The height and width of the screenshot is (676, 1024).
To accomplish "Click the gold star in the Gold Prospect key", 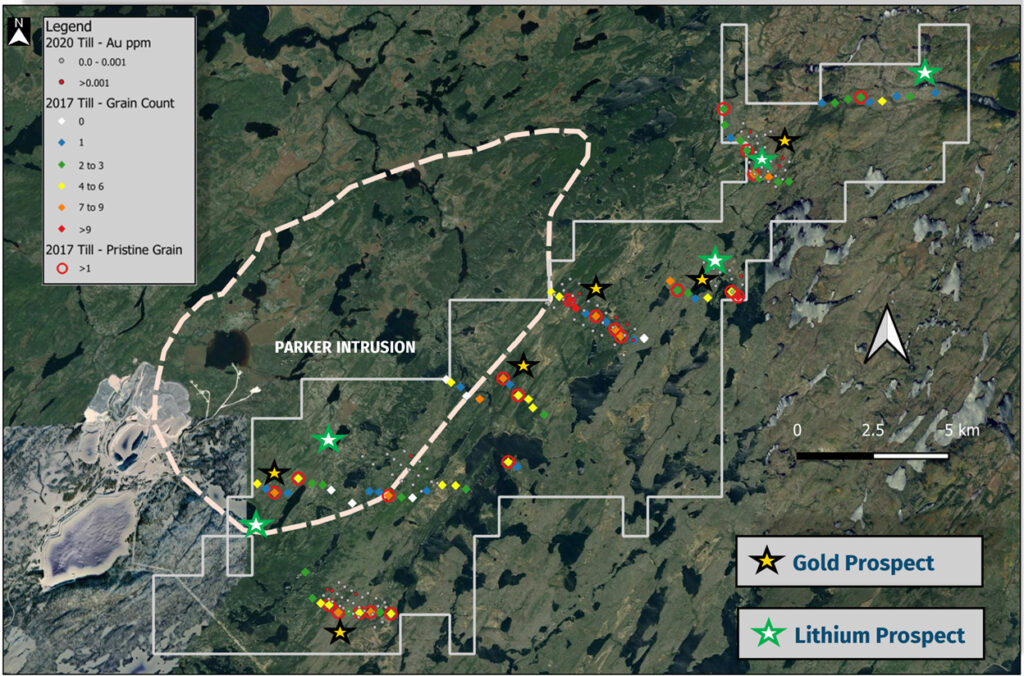I will 766,562.
